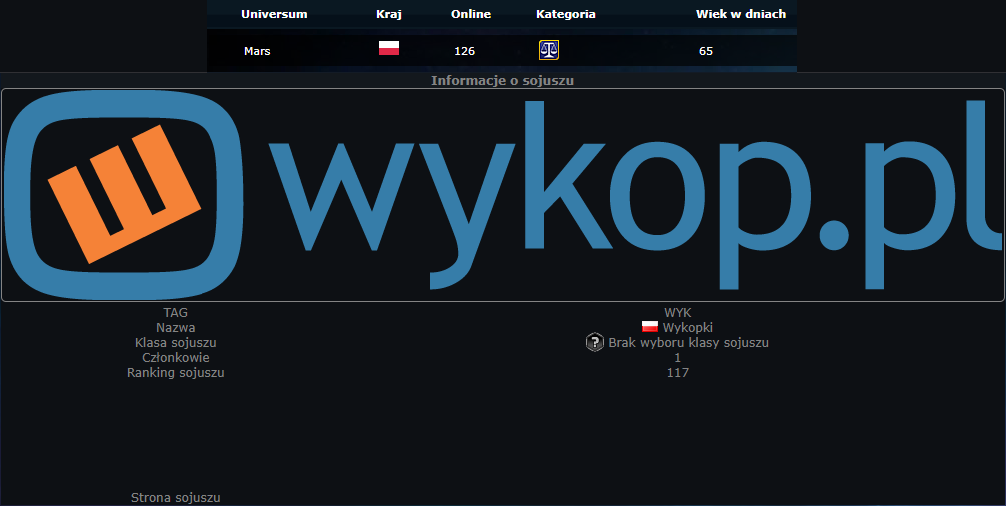Screen dimensions: 1006x506
Task: Click the question mark alliance class icon
Action: pyautogui.click(x=595, y=342)
